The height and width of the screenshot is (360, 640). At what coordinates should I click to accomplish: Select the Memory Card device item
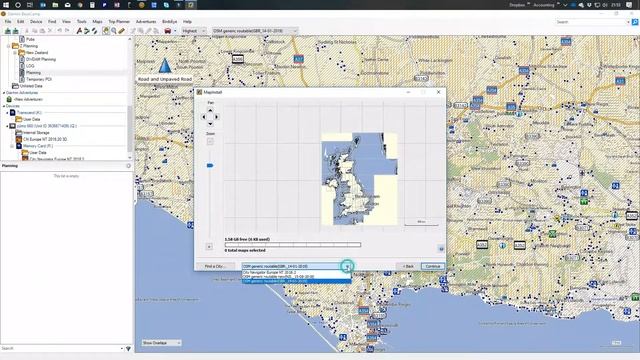point(38,146)
